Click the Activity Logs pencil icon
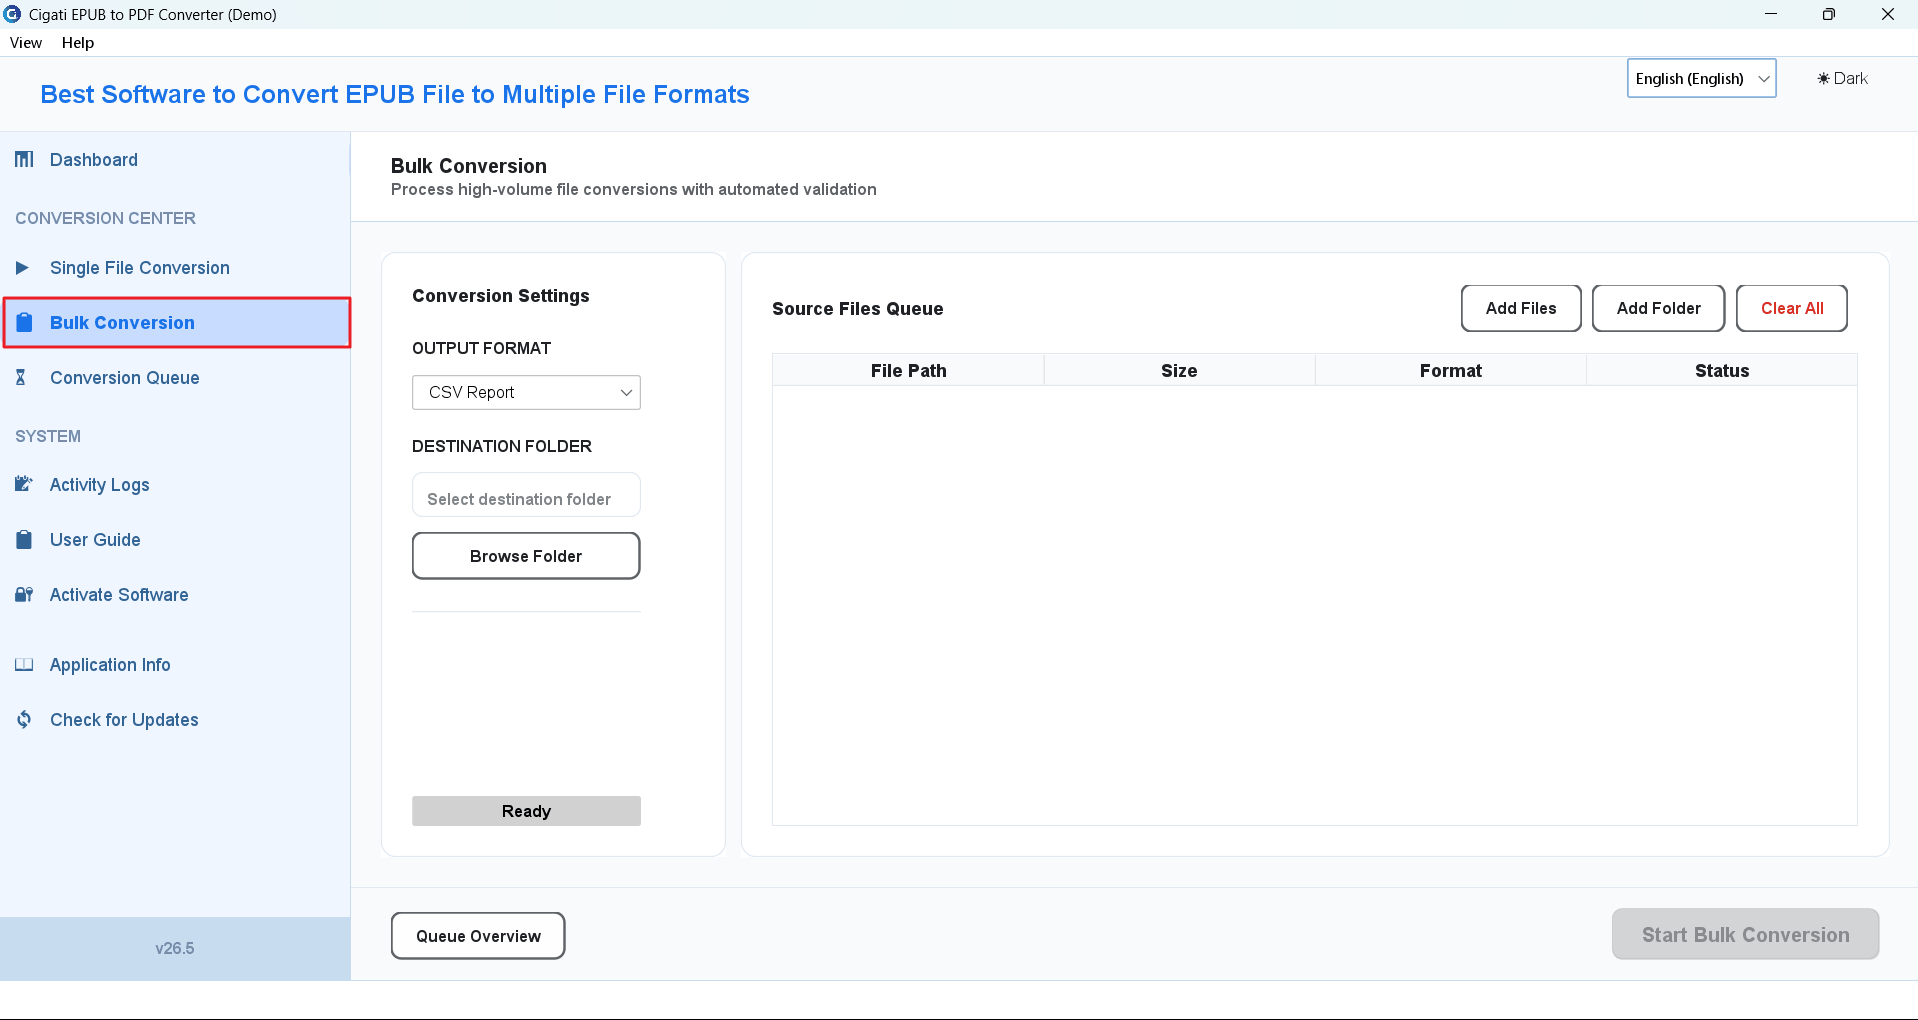1918x1020 pixels. 24,484
